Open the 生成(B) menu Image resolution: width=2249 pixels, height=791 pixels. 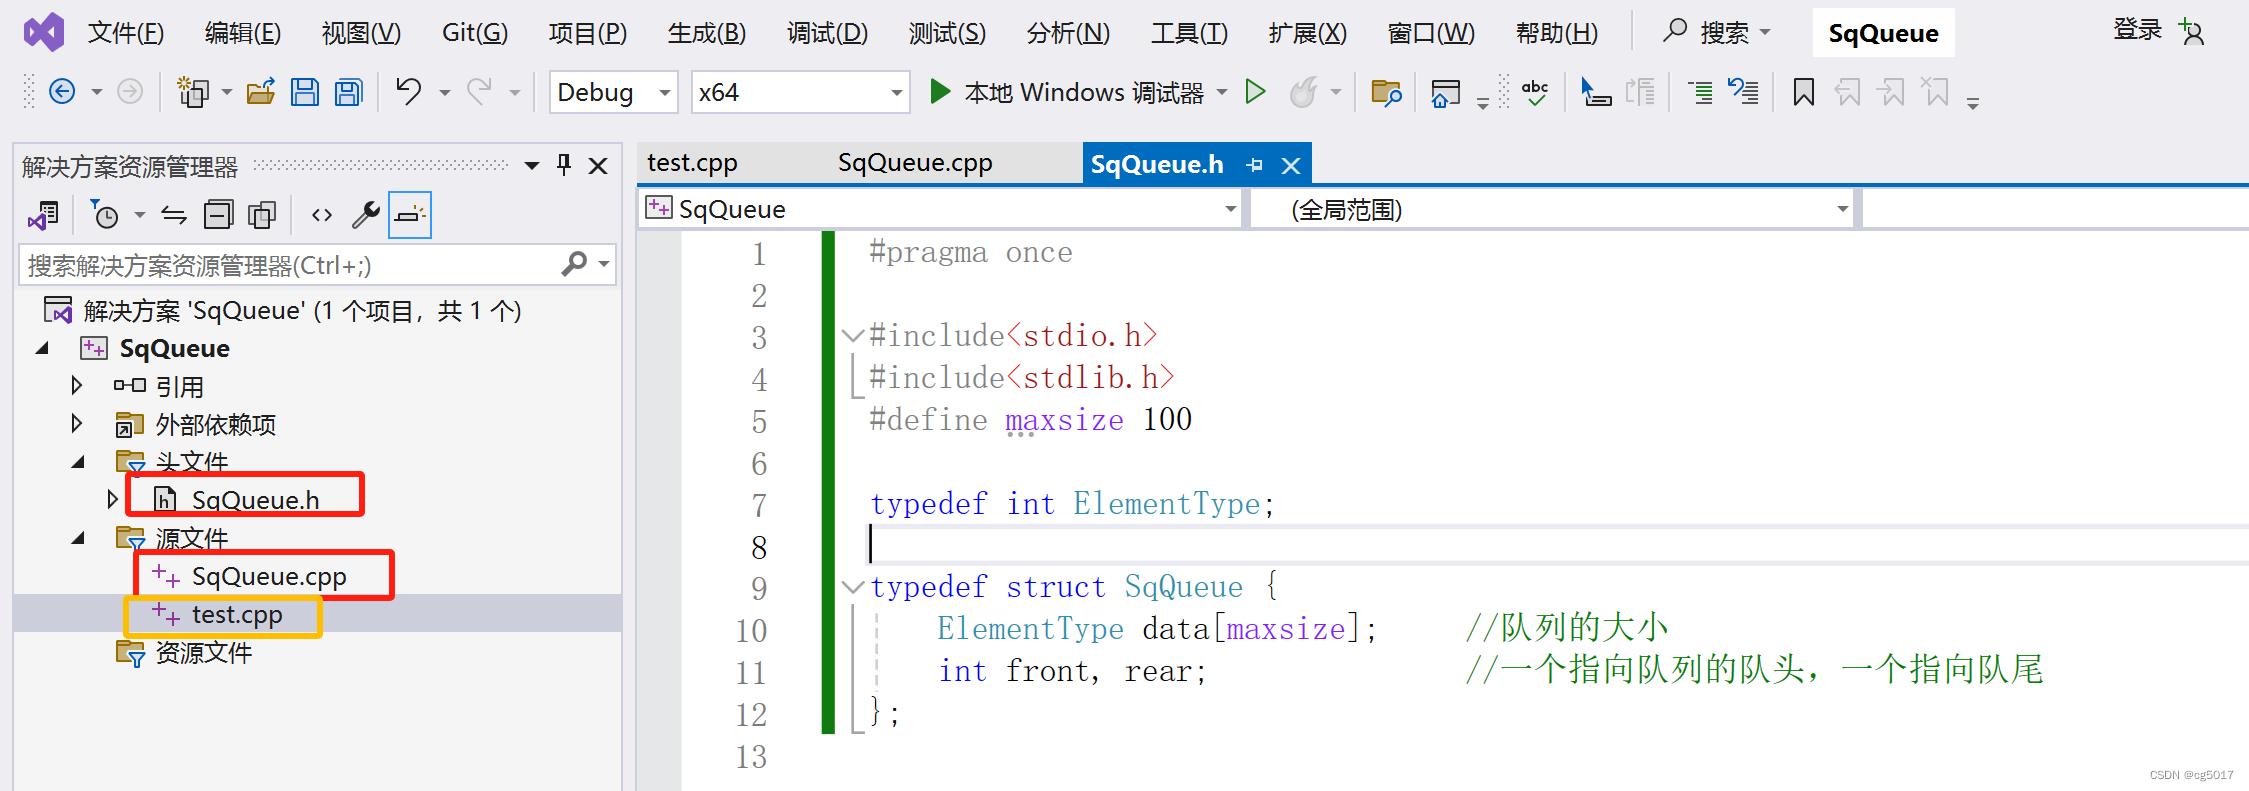click(707, 33)
